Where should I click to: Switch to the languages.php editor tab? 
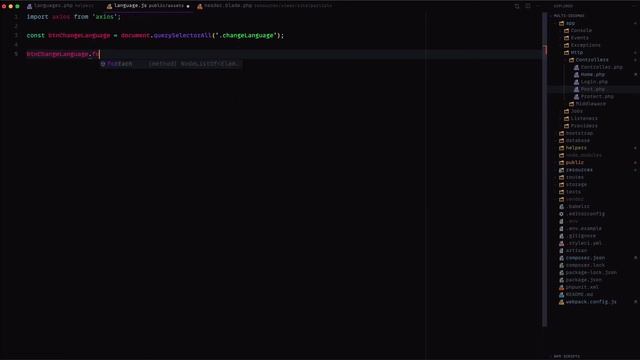pos(60,6)
